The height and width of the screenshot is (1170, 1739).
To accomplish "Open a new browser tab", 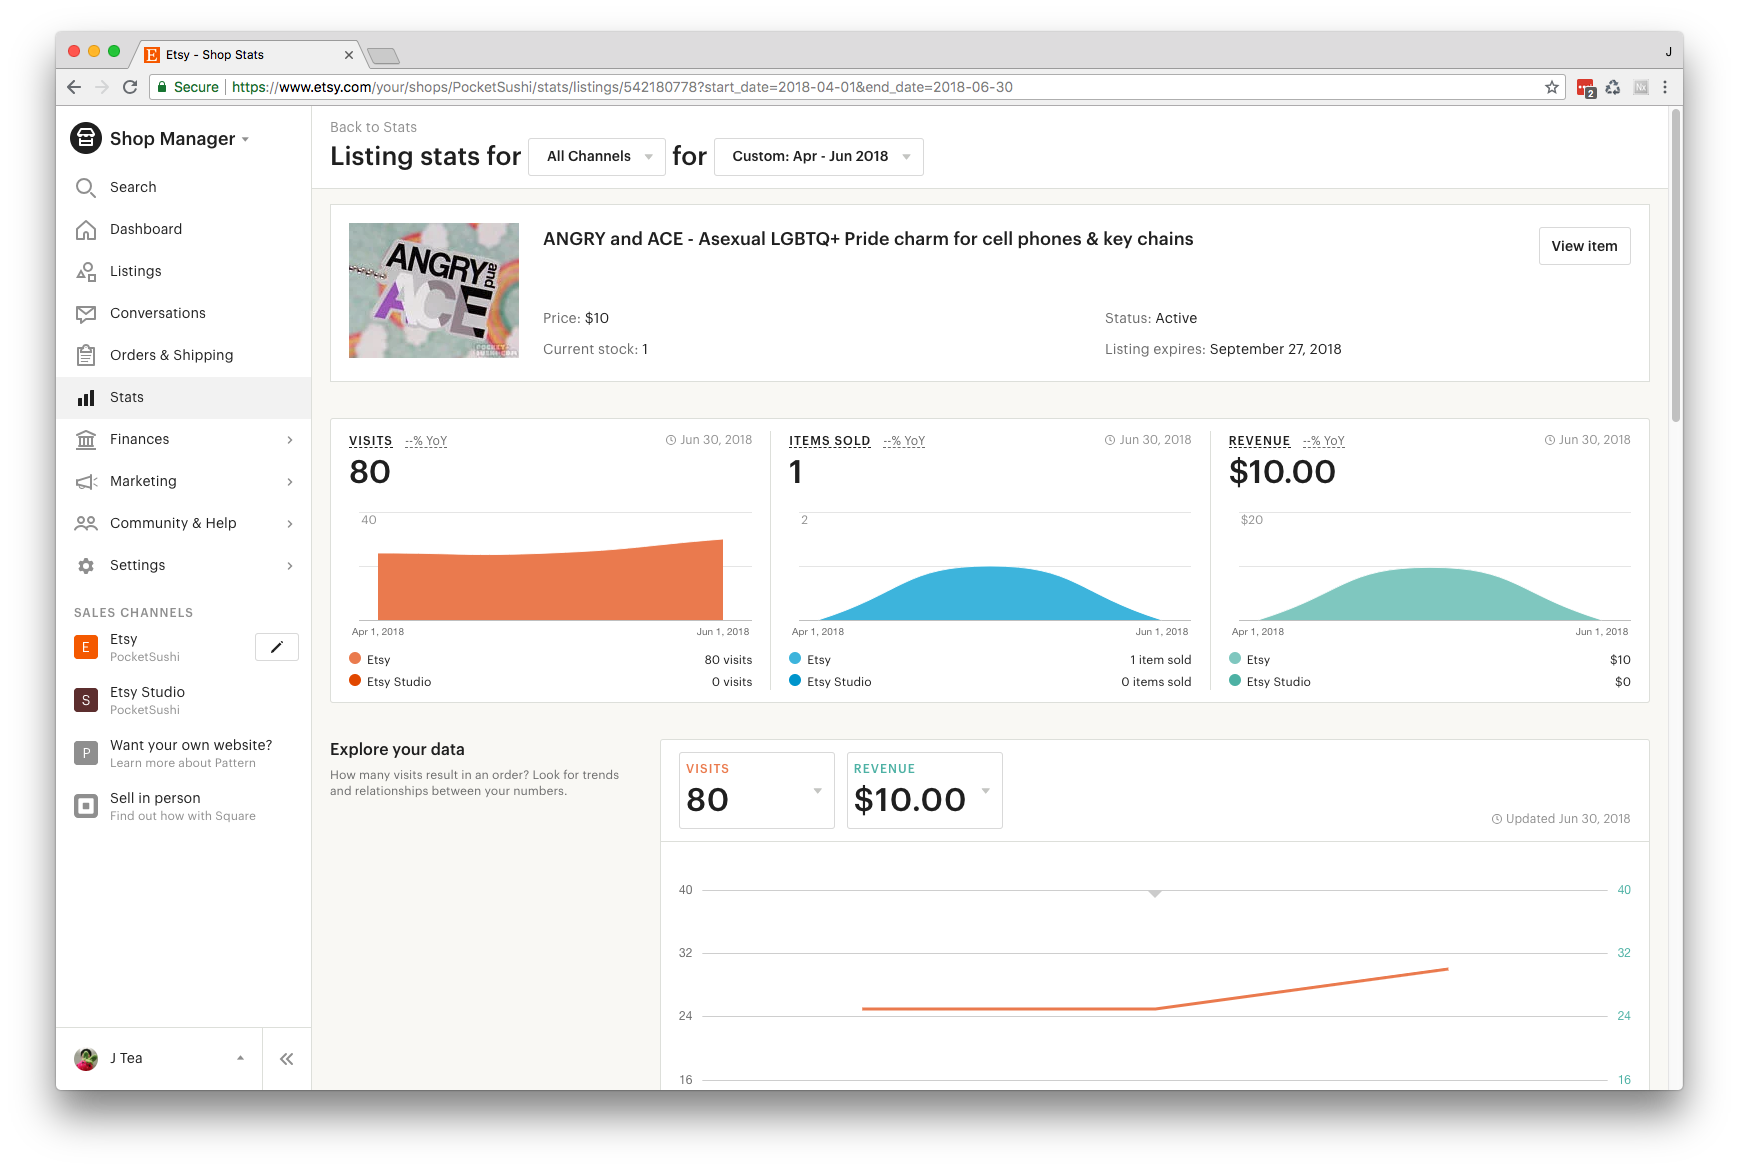I will (x=383, y=56).
